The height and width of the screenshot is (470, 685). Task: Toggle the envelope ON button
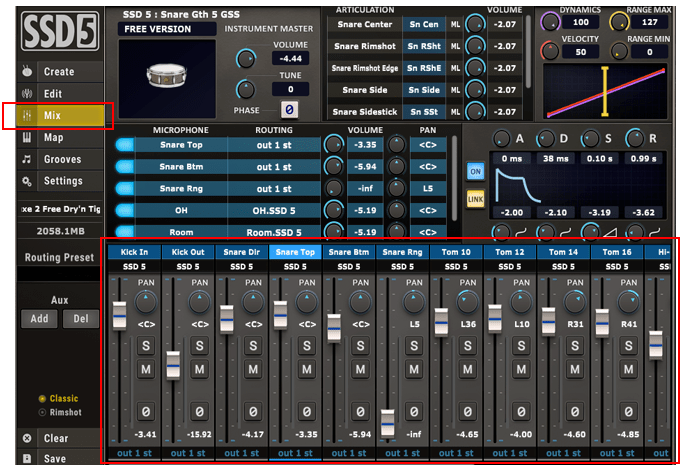click(475, 172)
